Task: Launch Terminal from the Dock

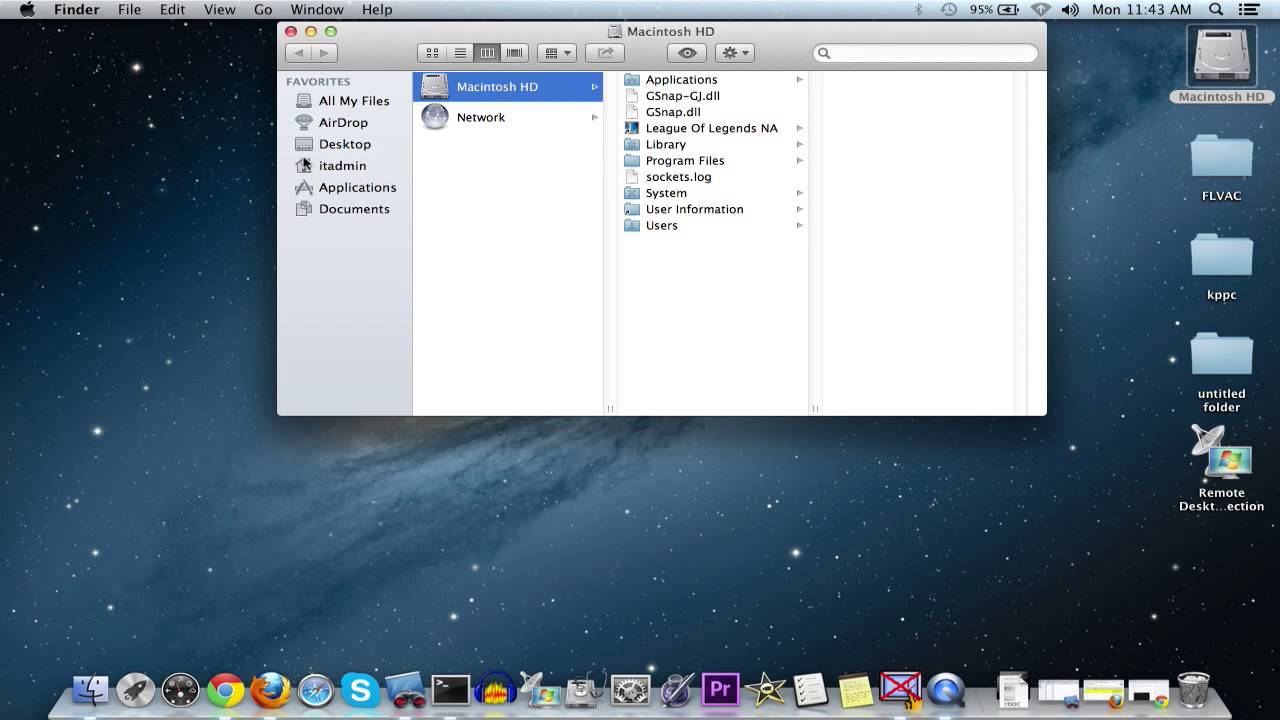Action: [x=451, y=689]
